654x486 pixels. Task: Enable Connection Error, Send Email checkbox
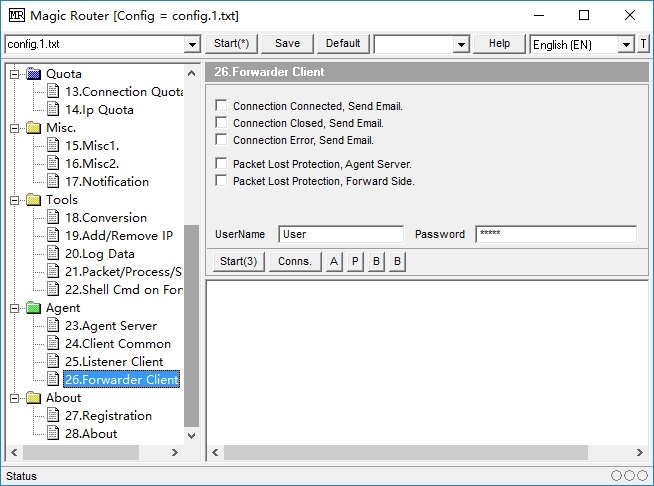click(221, 140)
